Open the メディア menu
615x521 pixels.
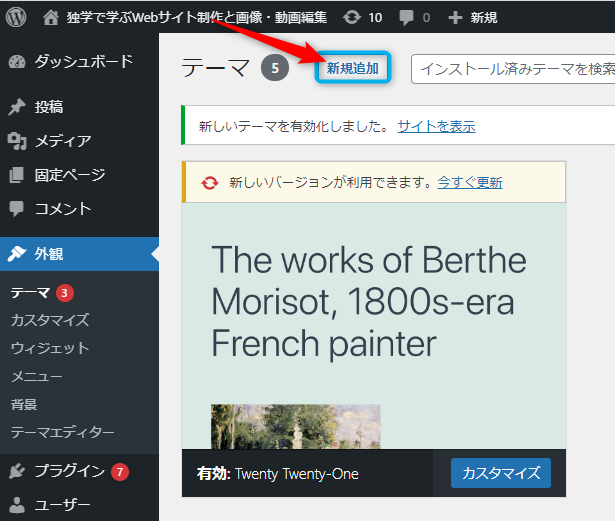click(63, 141)
